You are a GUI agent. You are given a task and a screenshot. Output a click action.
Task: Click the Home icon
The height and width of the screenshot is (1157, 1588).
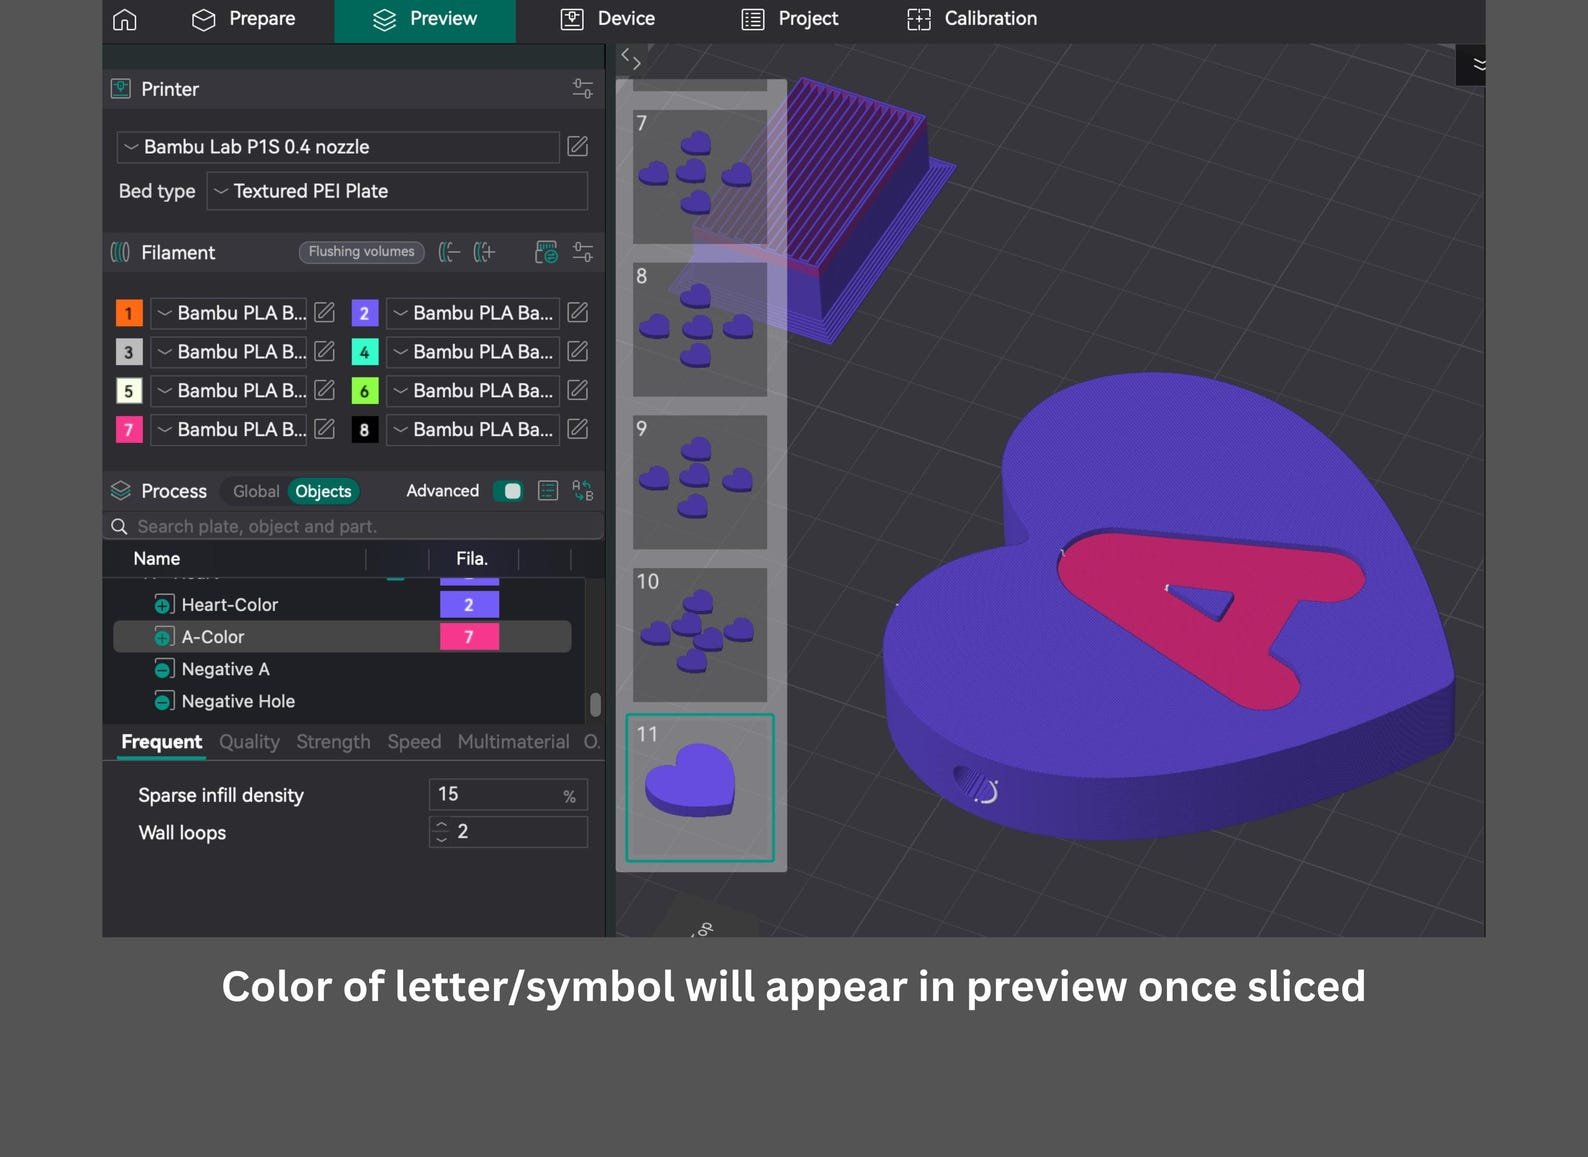point(125,19)
